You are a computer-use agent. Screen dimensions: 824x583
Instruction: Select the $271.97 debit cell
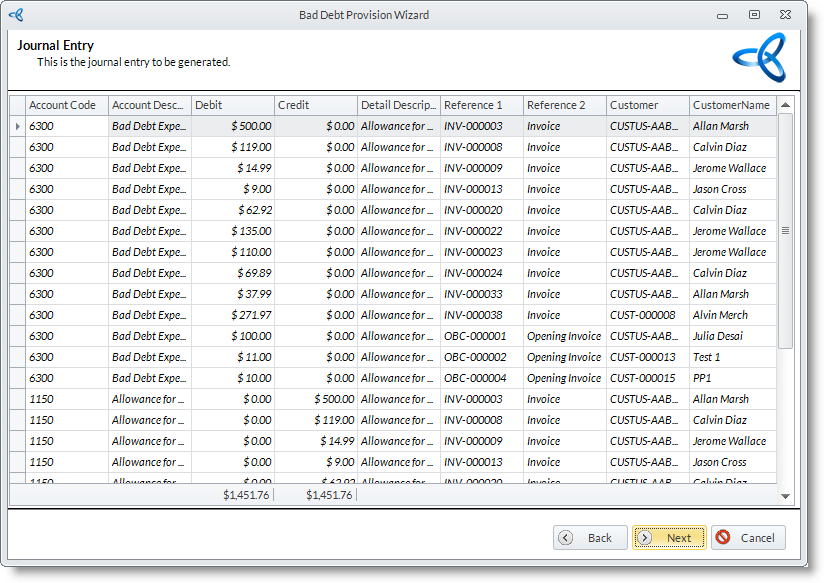click(x=233, y=315)
